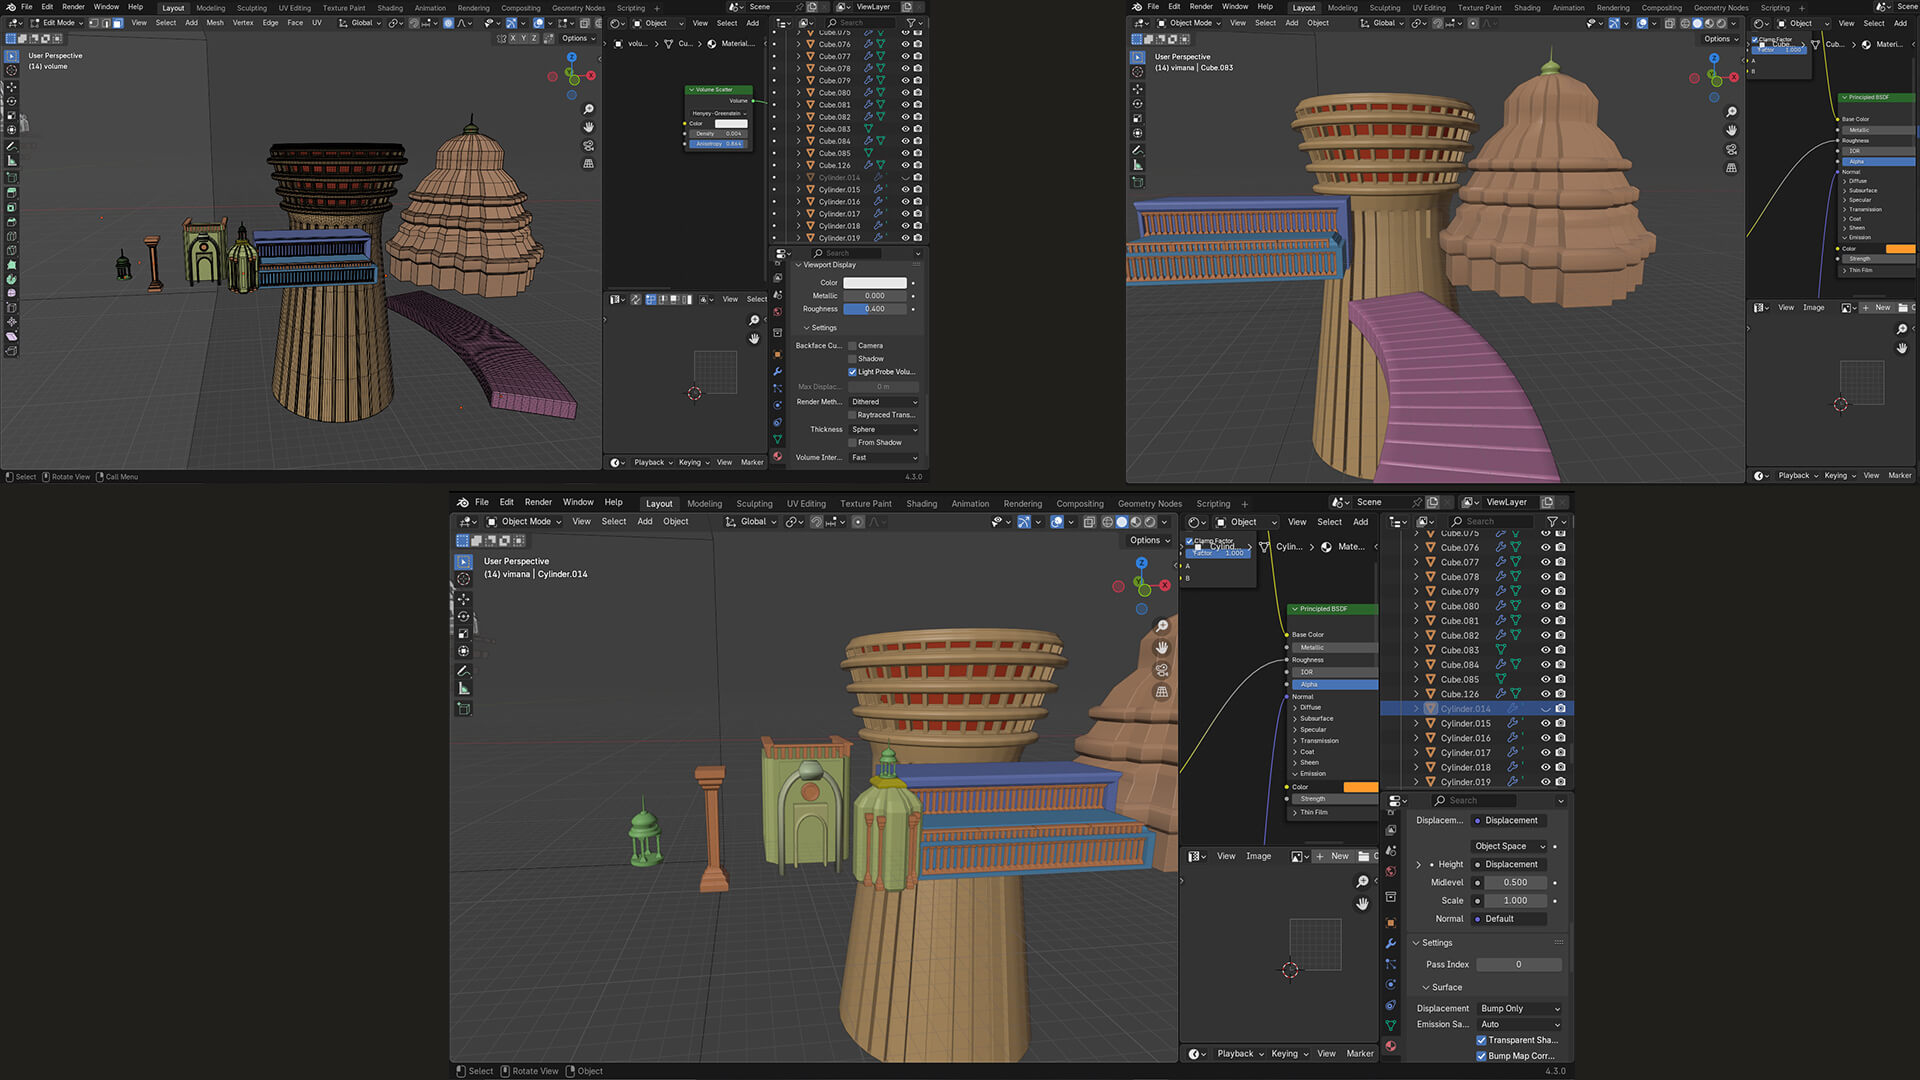Open Render menu in Cylinder.014 window
Viewport: 1920px width, 1080px height.
tap(538, 502)
